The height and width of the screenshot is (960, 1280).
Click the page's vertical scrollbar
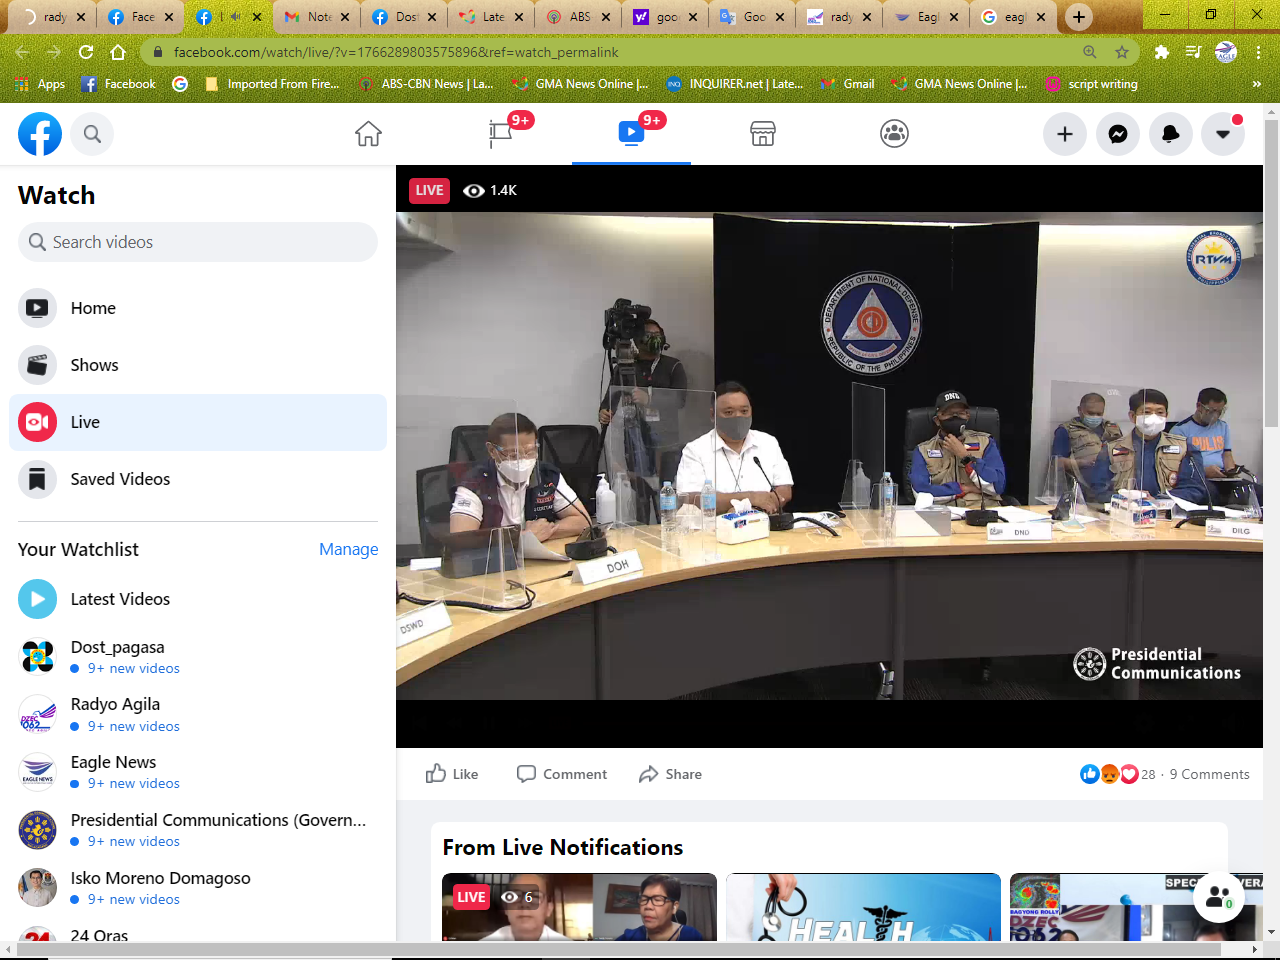(x=1271, y=300)
